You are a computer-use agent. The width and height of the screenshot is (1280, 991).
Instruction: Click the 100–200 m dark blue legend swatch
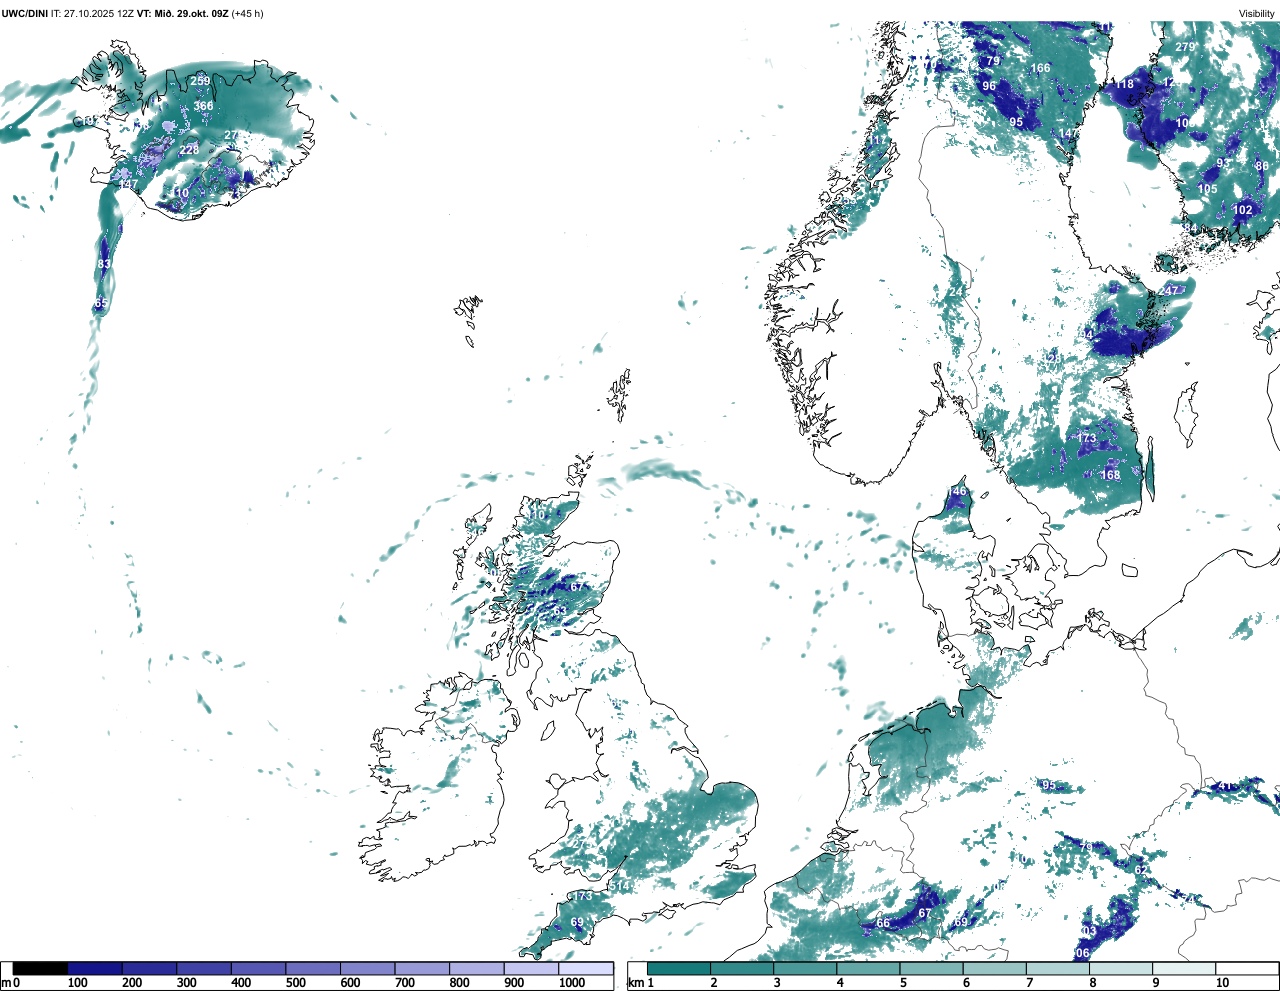click(95, 968)
